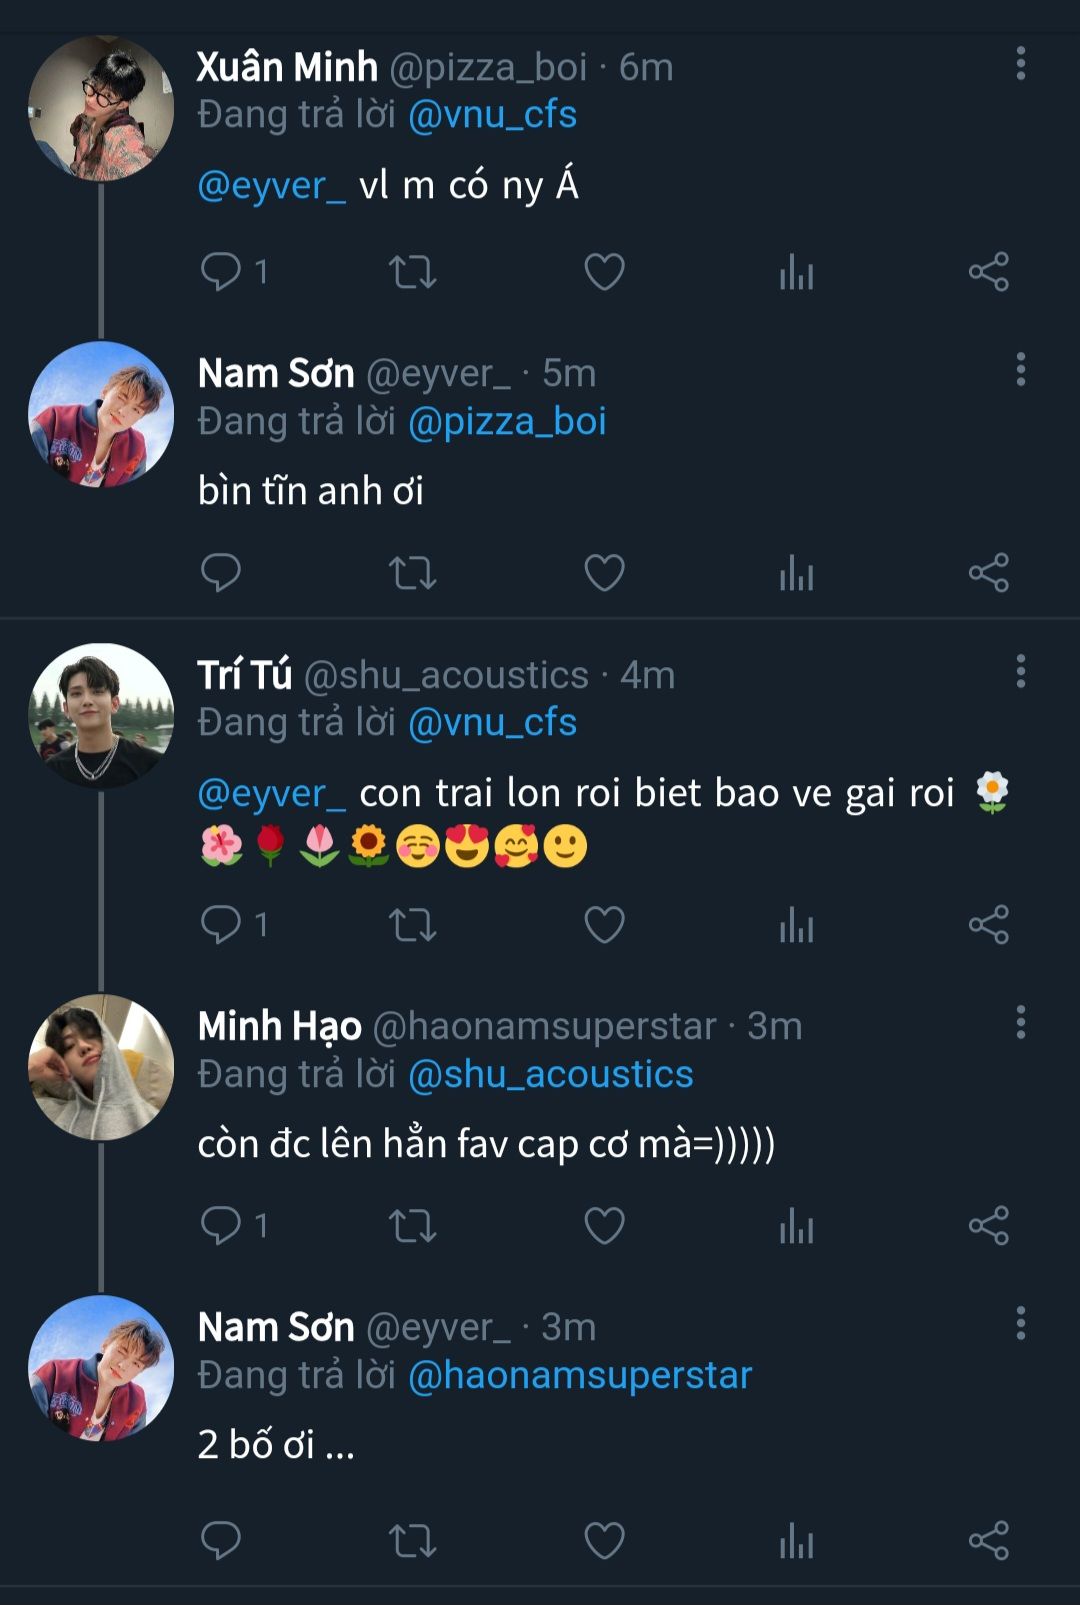Screen dimensions: 1080x1605
Task: Retweet Xuân Minh's reply
Action: [412, 271]
